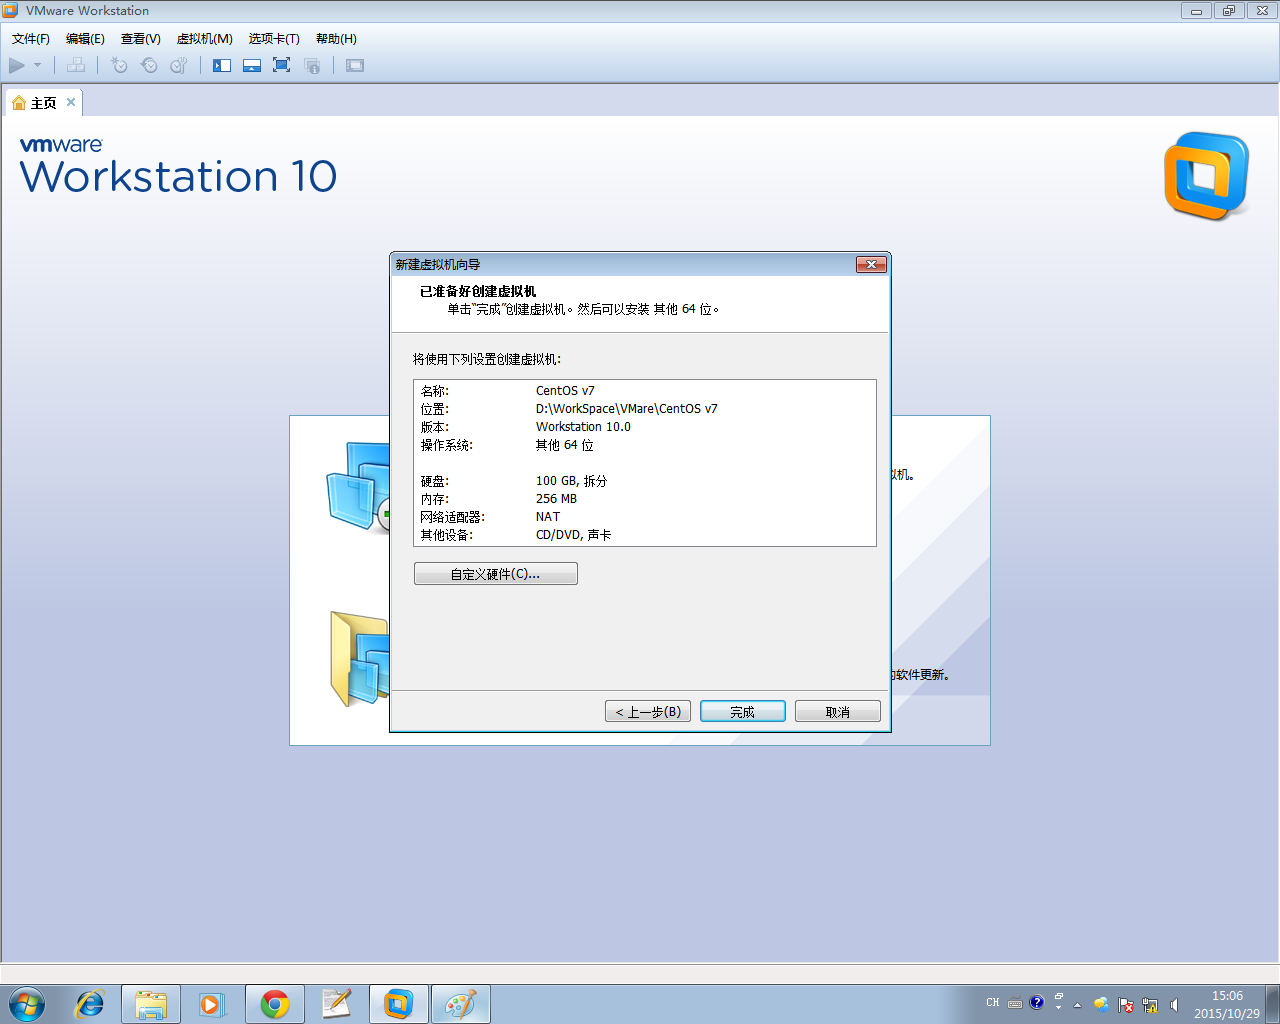1280x1024 pixels.
Task: Toggle the library sidebar view icon
Action: (222, 65)
